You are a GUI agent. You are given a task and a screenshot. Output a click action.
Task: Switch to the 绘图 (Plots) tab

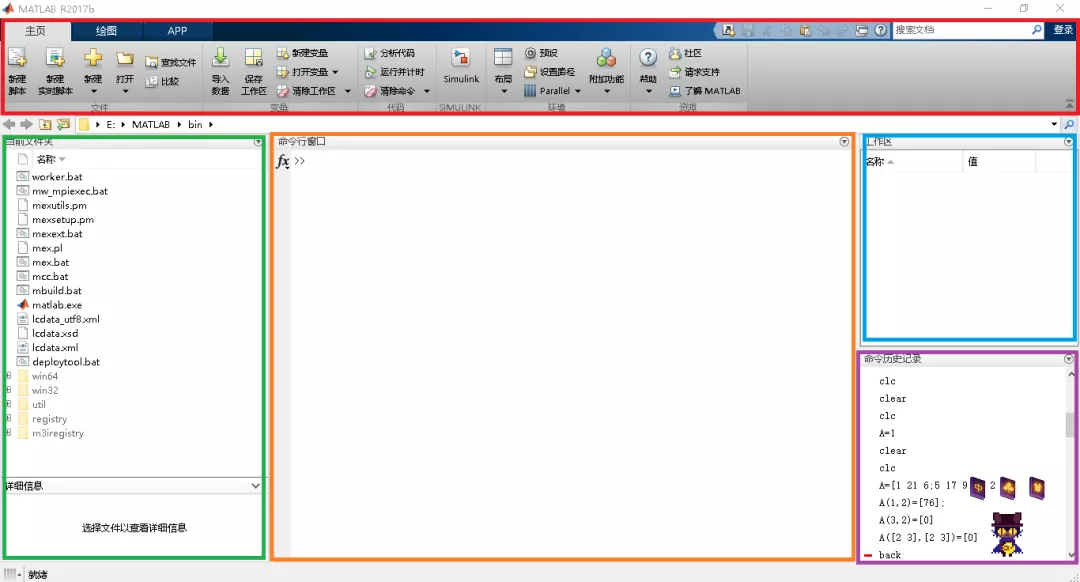tap(106, 30)
